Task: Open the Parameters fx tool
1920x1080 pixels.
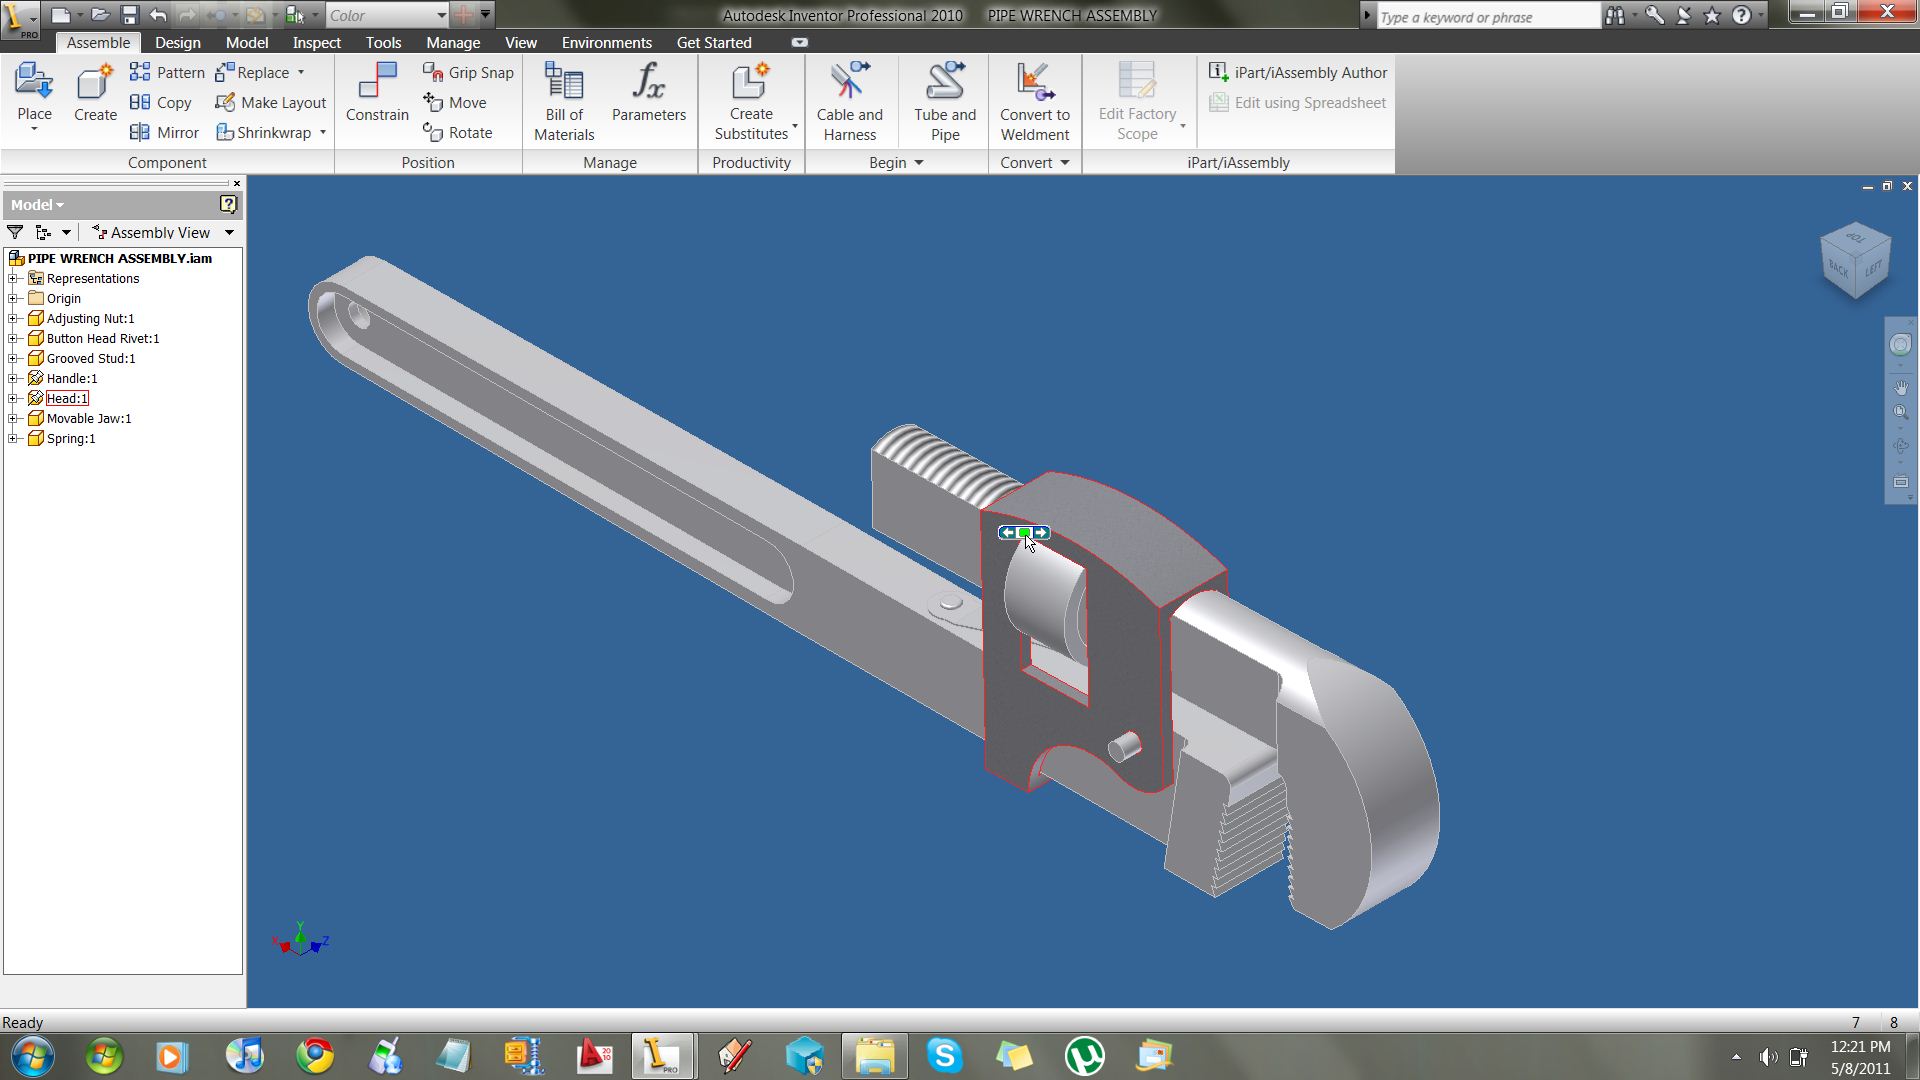Action: click(649, 93)
